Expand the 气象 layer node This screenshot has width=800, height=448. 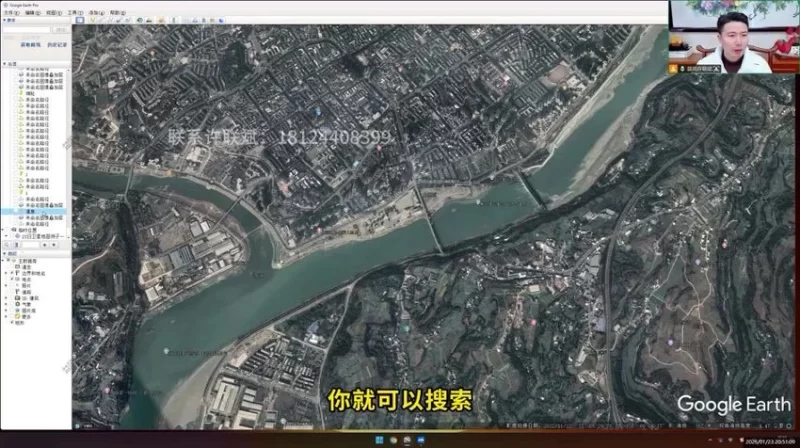[6, 304]
